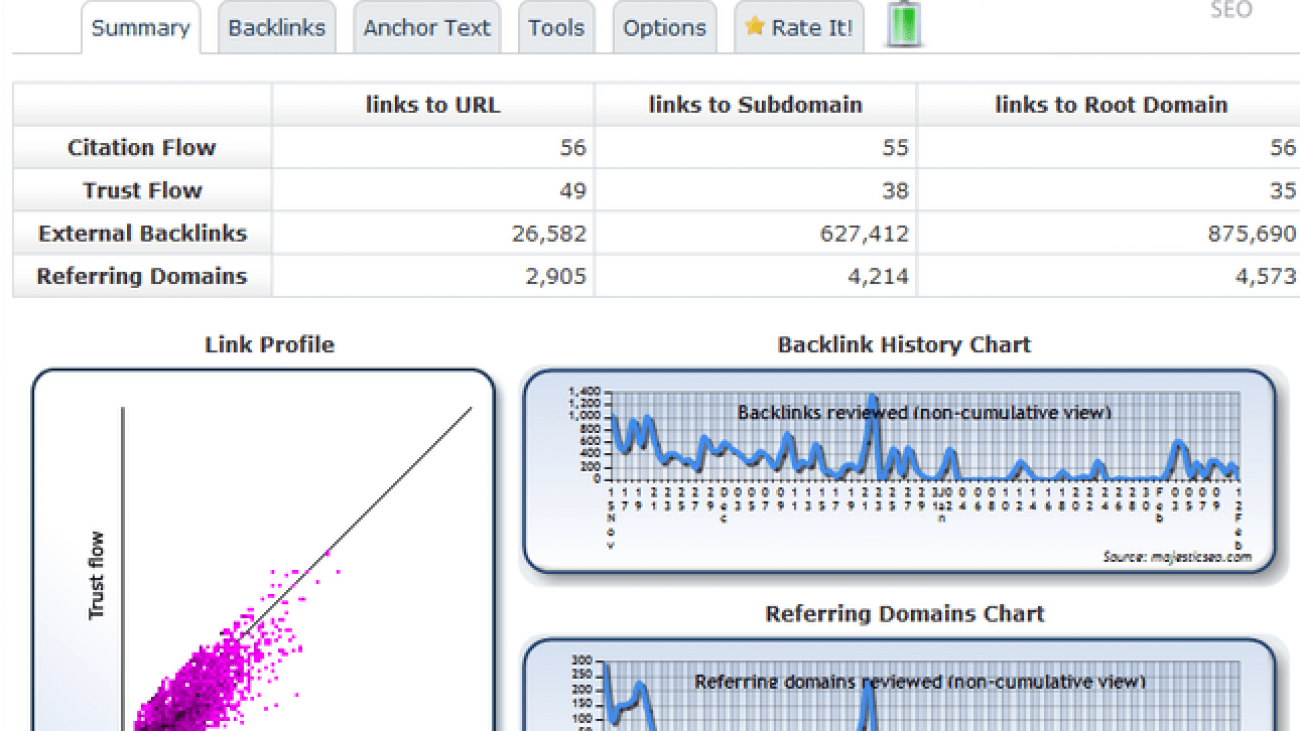This screenshot has width=1300, height=731.
Task: Open the Tools tab
Action: [556, 28]
